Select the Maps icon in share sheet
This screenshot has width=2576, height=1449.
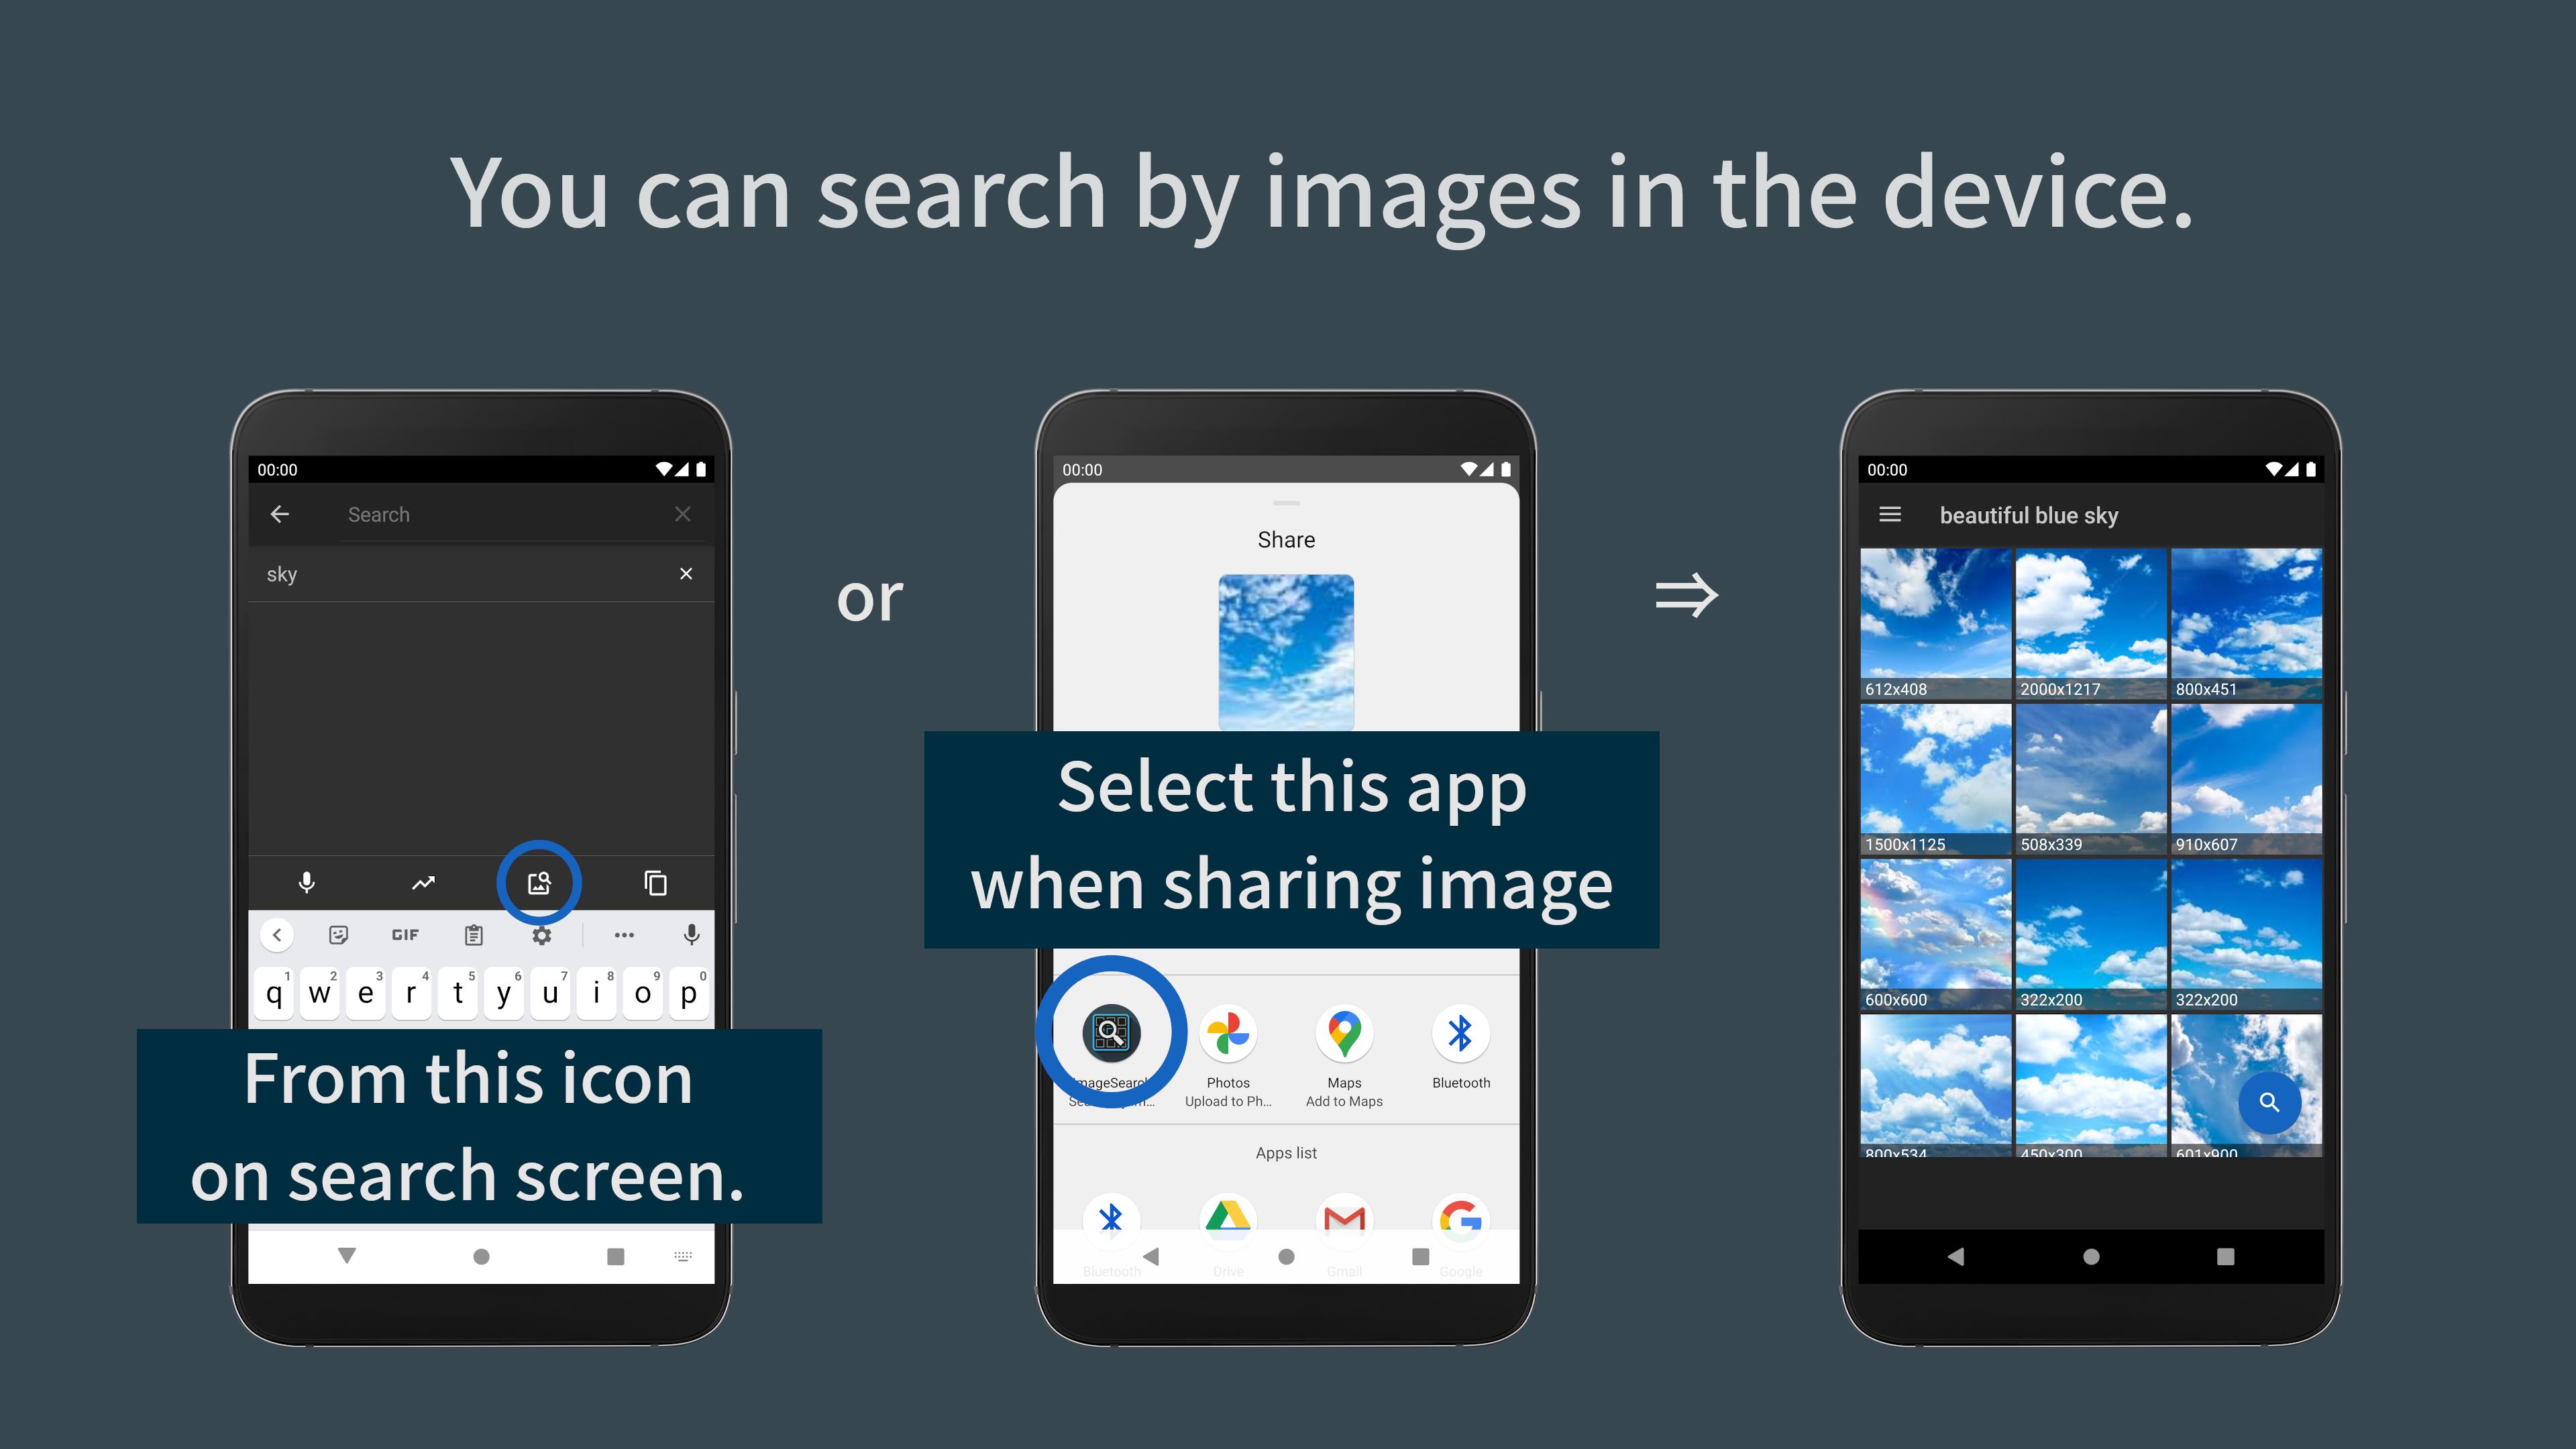pos(1343,1033)
